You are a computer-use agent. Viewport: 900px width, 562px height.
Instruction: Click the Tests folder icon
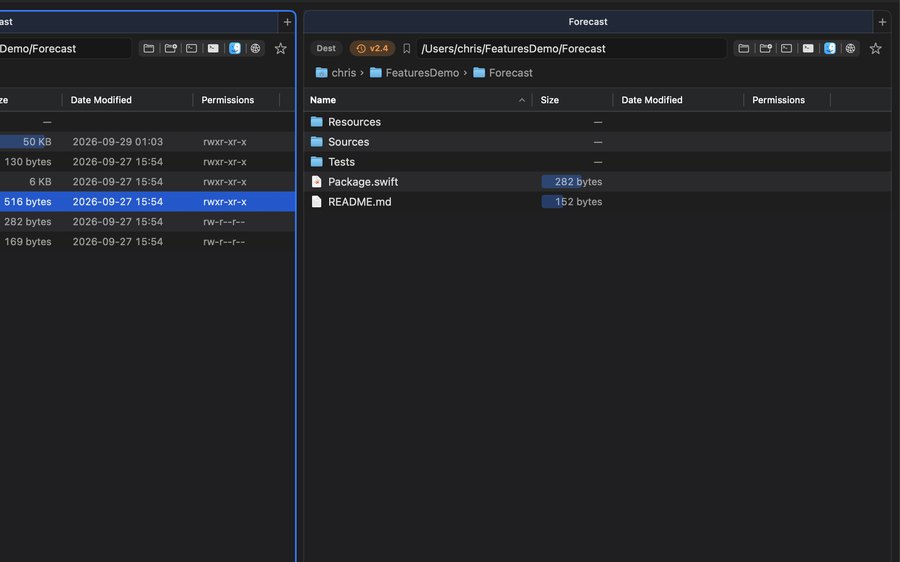[x=316, y=162]
